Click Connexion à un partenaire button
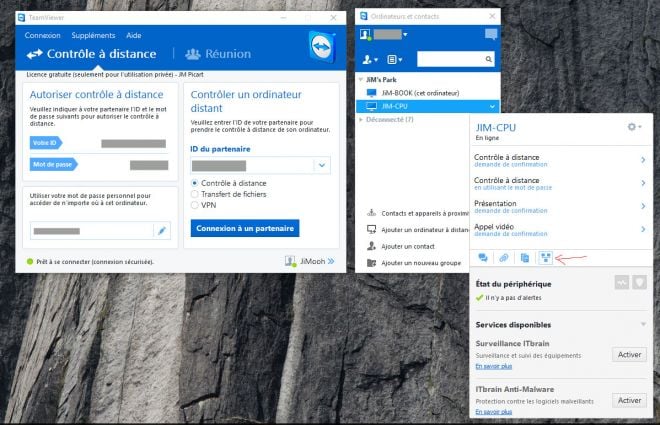The width and height of the screenshot is (660, 425). (x=245, y=228)
